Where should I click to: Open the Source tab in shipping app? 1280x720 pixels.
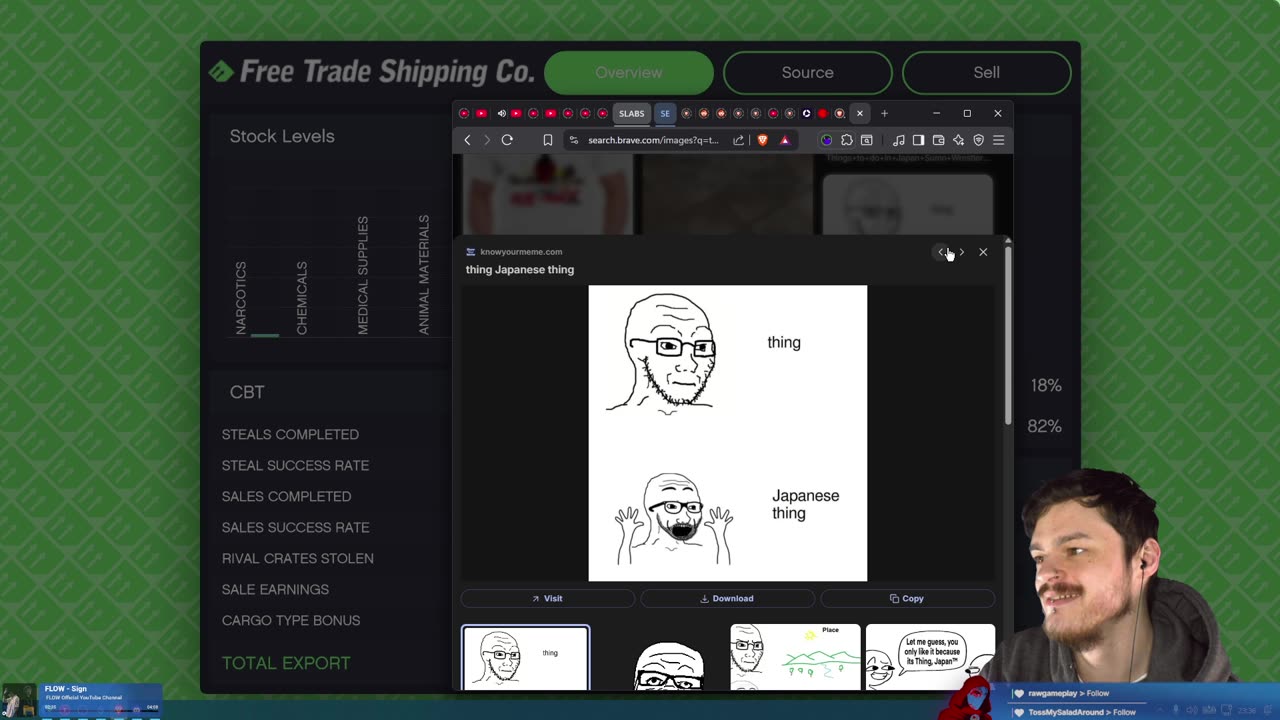point(808,72)
